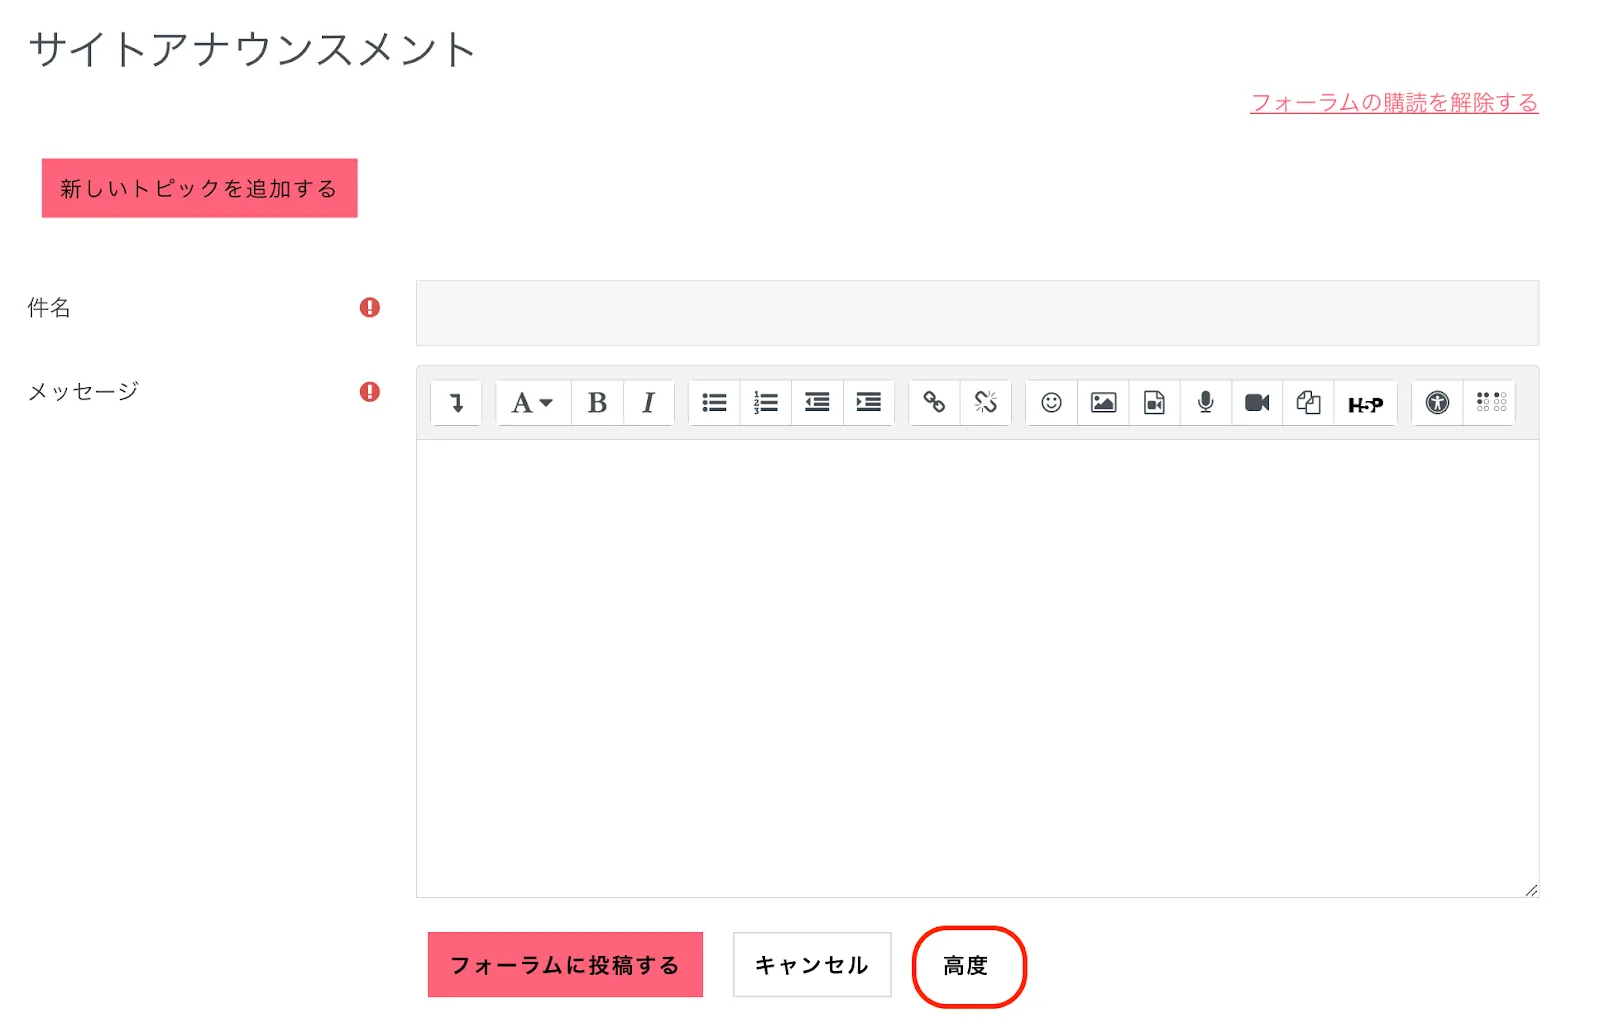Screen dimensions: 1600x1018
Task: Indent the selected text
Action: (869, 403)
